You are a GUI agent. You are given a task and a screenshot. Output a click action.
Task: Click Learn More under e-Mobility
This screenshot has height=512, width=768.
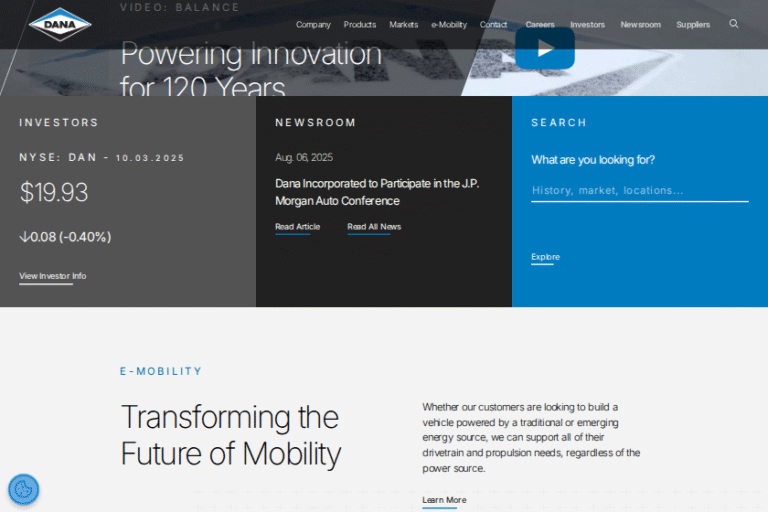pyautogui.click(x=444, y=500)
